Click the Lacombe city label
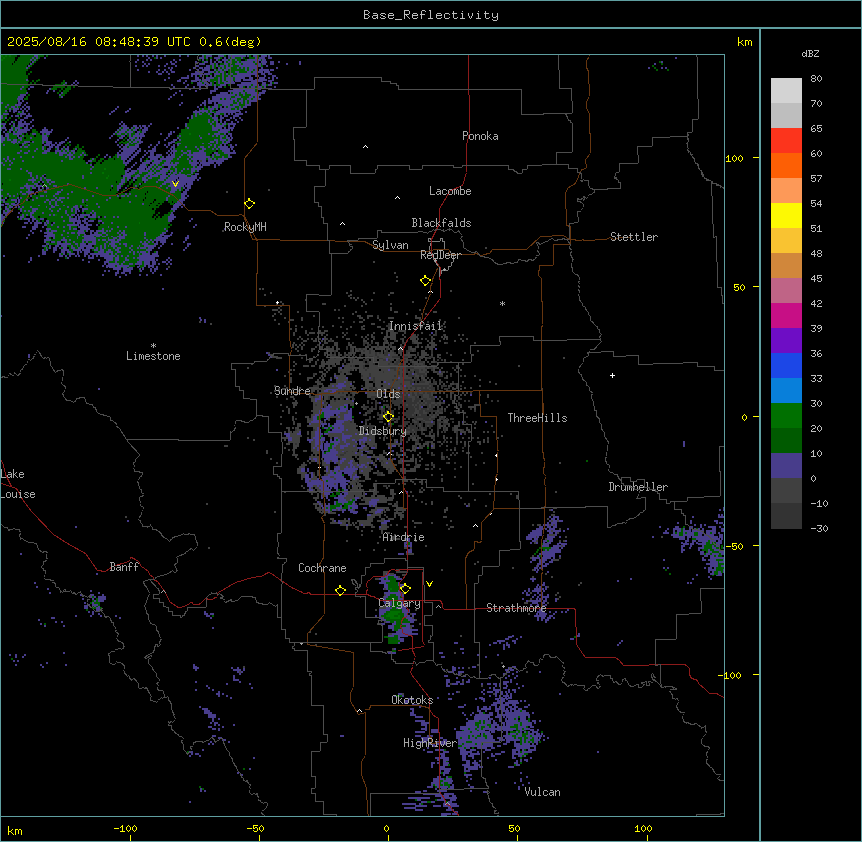862x842 pixels. [x=450, y=191]
